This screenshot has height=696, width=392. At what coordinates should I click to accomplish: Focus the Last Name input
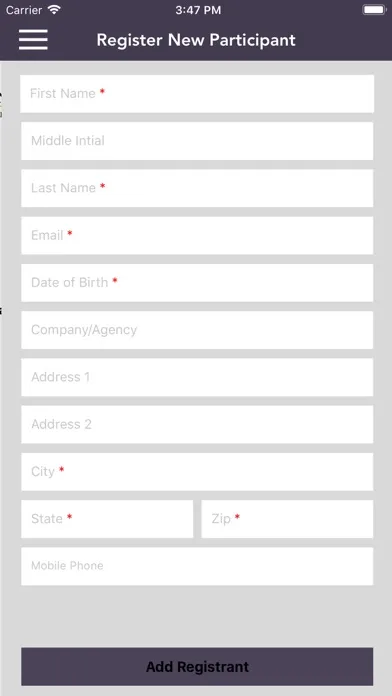point(197,188)
